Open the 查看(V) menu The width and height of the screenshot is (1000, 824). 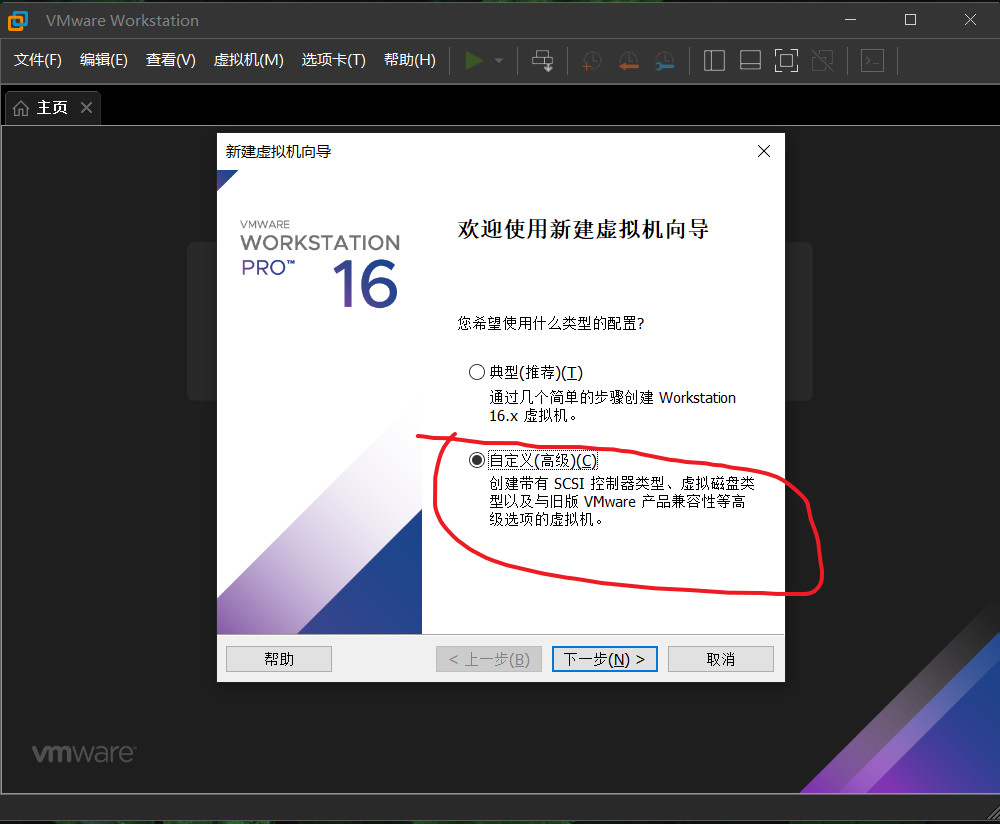point(170,60)
